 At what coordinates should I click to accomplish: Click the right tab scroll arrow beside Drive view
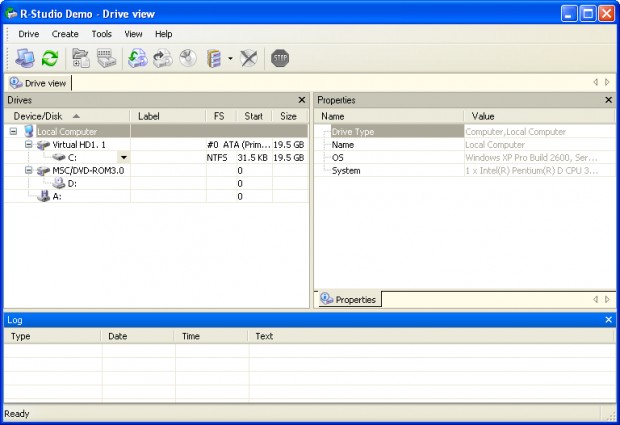click(x=607, y=82)
